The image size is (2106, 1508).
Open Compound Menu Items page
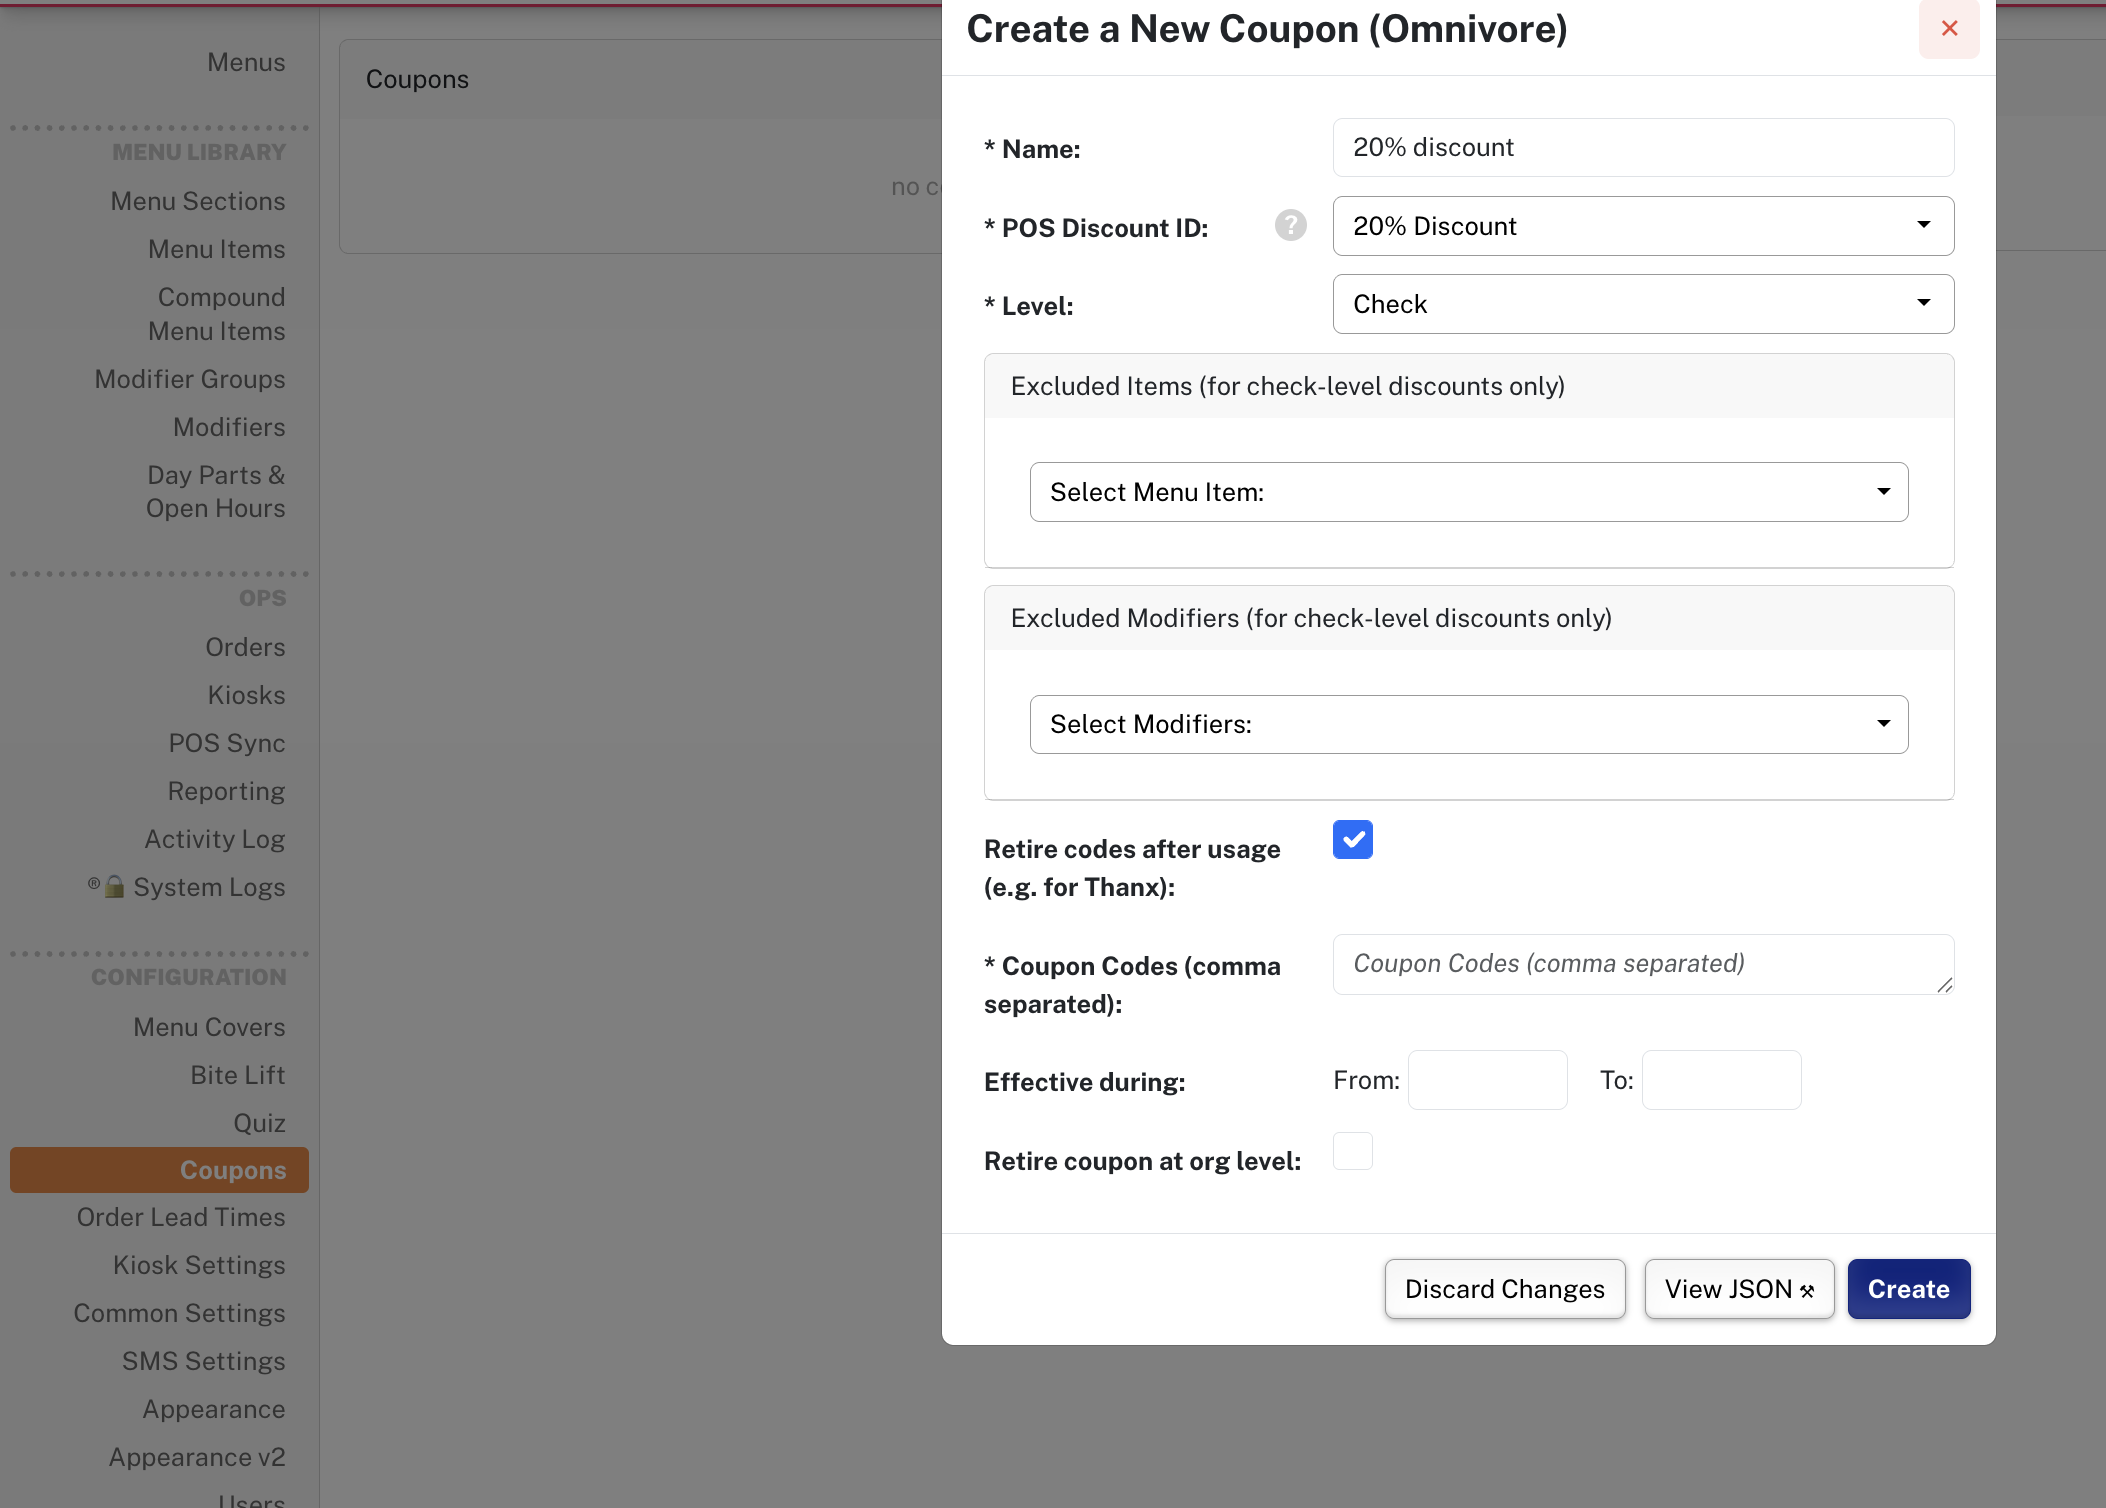(217, 314)
